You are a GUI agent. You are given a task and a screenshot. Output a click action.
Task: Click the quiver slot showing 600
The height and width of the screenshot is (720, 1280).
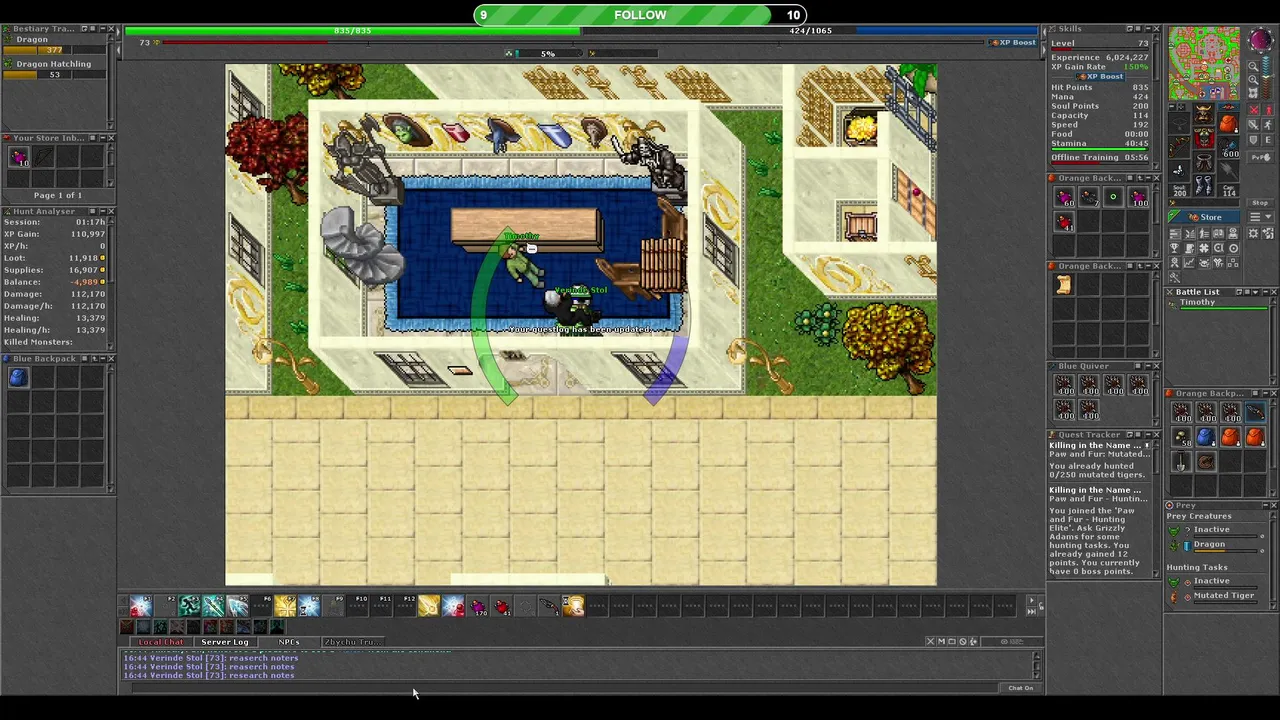pos(1228,149)
